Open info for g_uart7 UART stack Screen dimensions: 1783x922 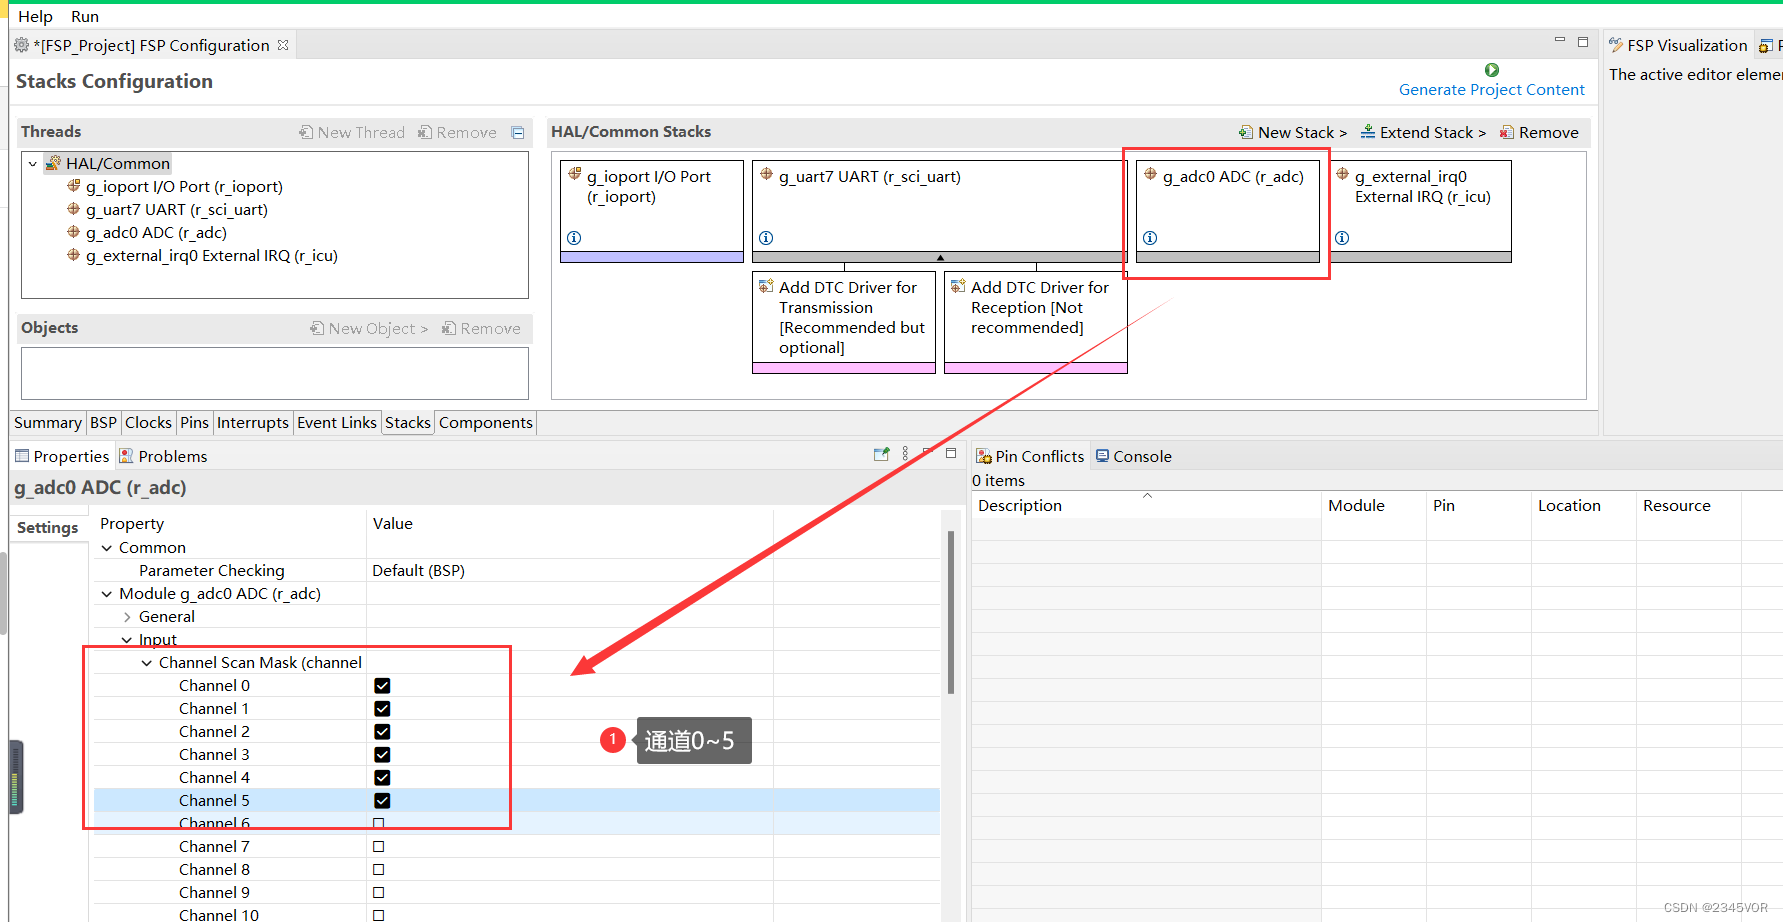point(766,238)
